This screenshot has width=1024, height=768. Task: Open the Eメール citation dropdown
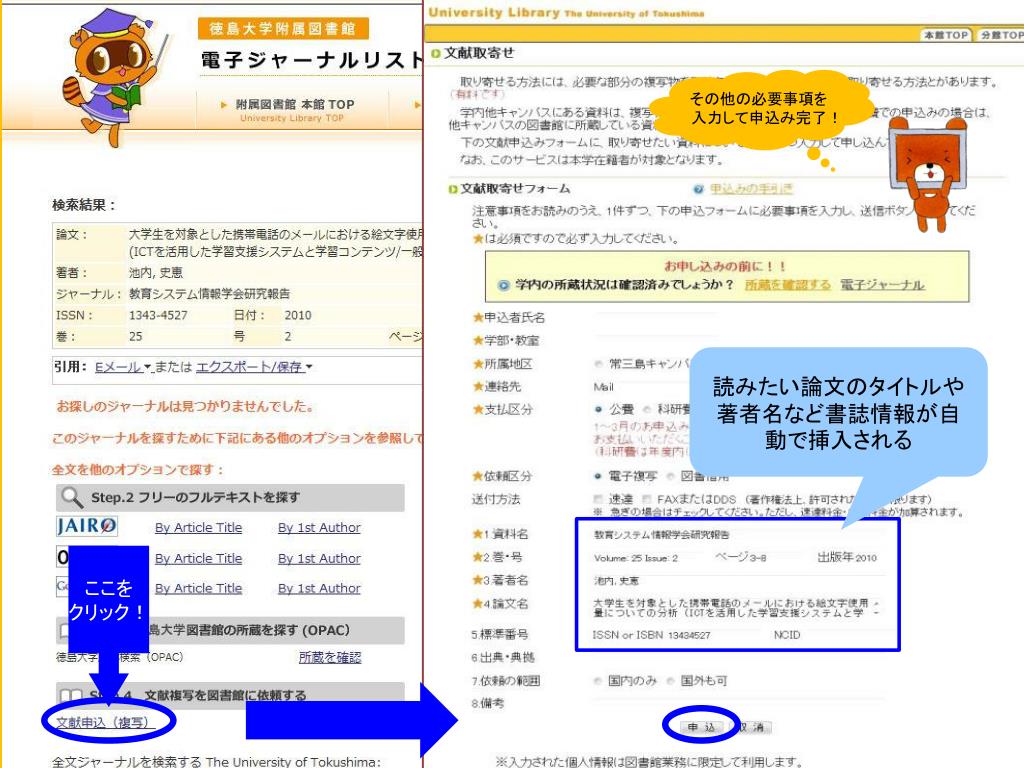pyautogui.click(x=123, y=367)
